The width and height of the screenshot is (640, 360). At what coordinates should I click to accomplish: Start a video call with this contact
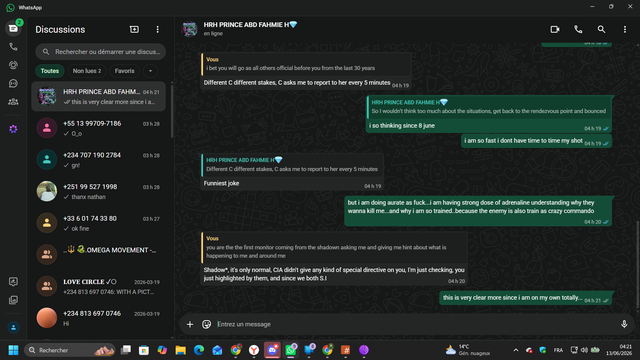coord(555,29)
